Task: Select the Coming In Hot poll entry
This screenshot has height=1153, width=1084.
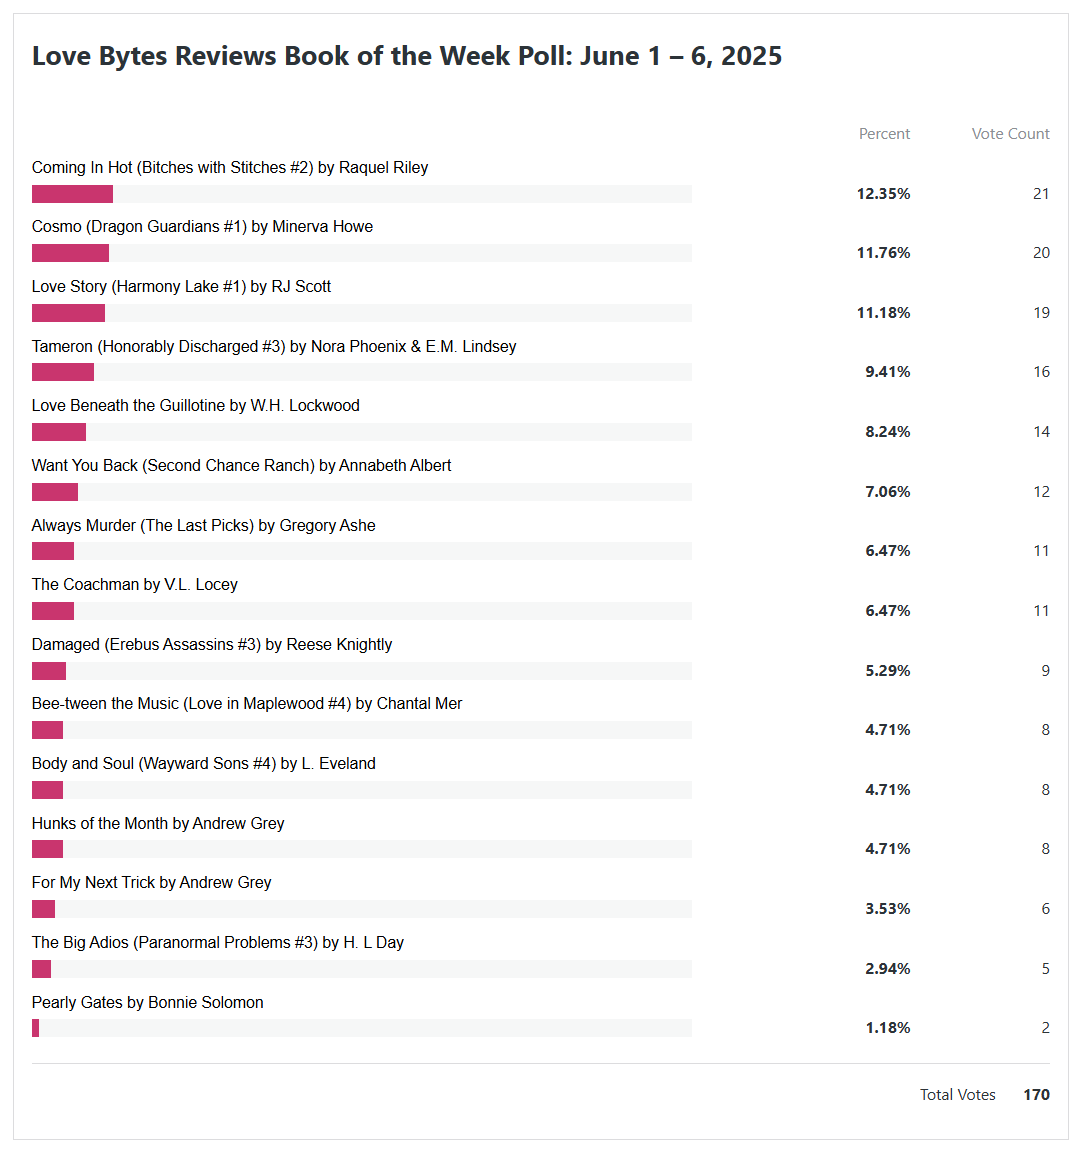Action: coord(230,168)
